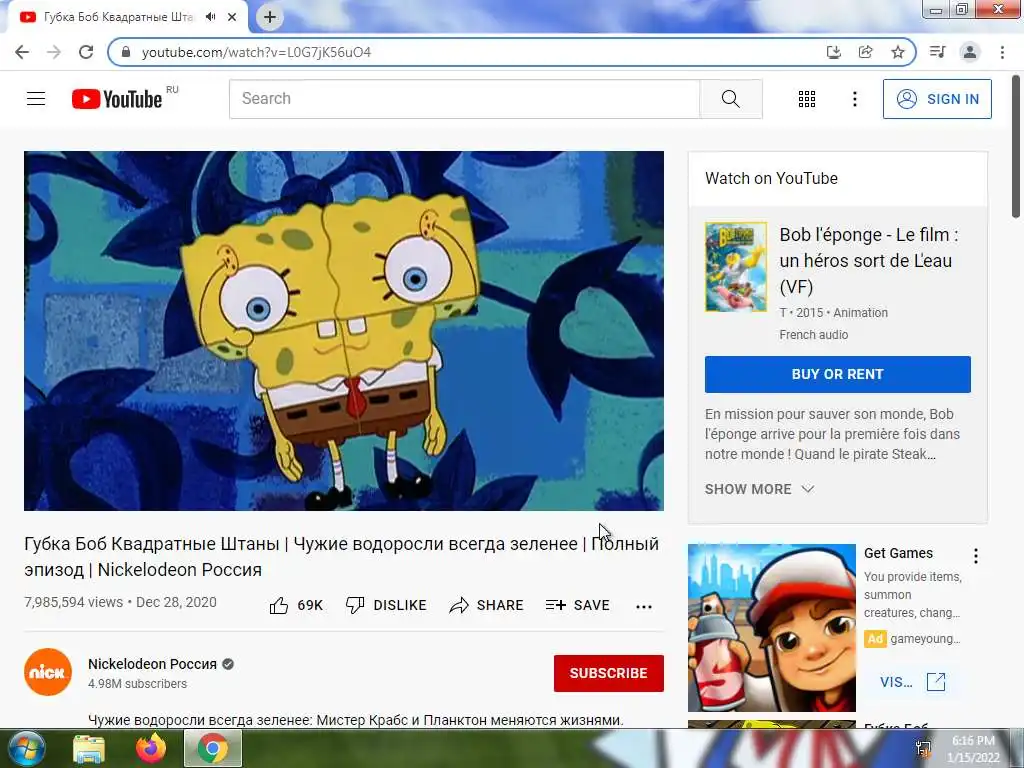The image size is (1024, 768).
Task: Click the video title Губка Боб Квадратные Штаны
Action: pos(342,556)
